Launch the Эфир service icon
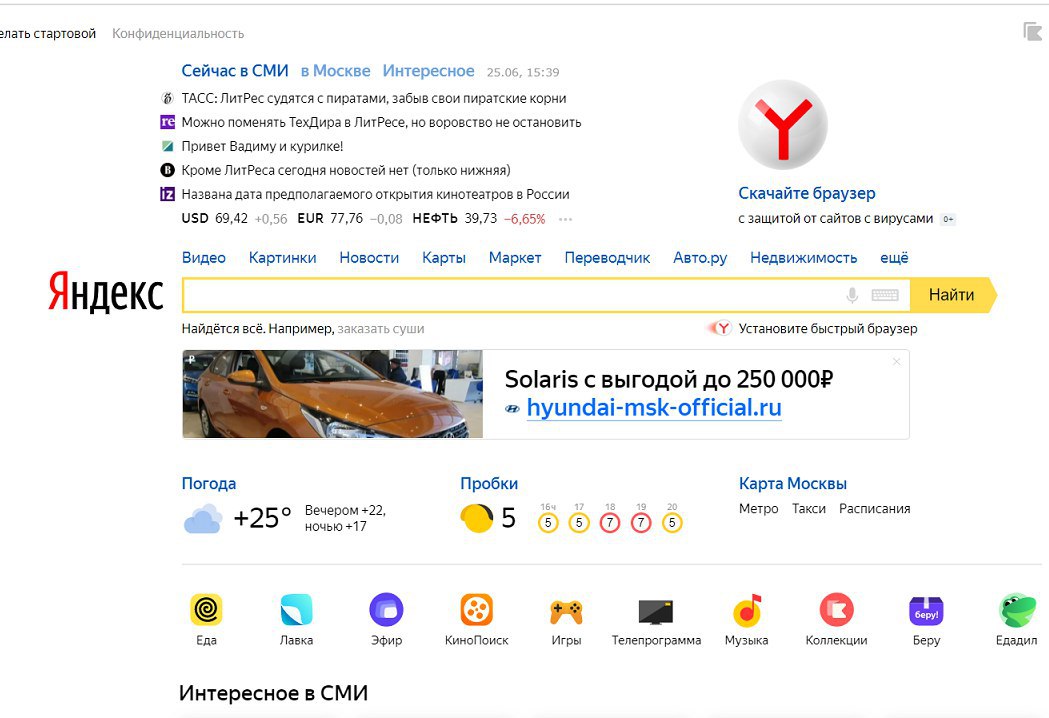The height and width of the screenshot is (718, 1049). (386, 610)
